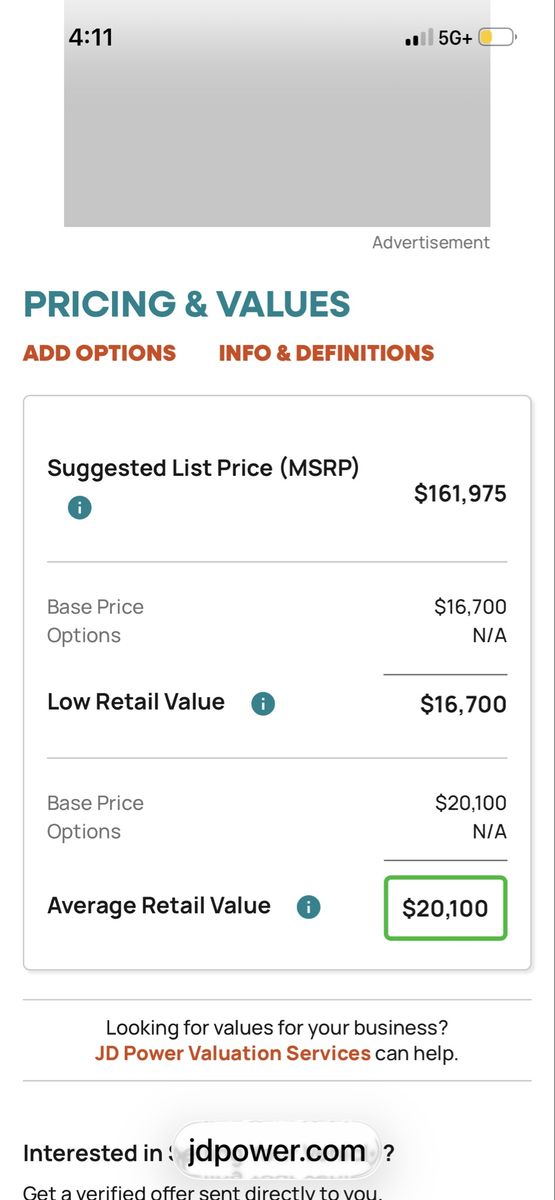Image resolution: width=555 pixels, height=1200 pixels.
Task: Tap the cellular signal bars icon
Action: 418,38
